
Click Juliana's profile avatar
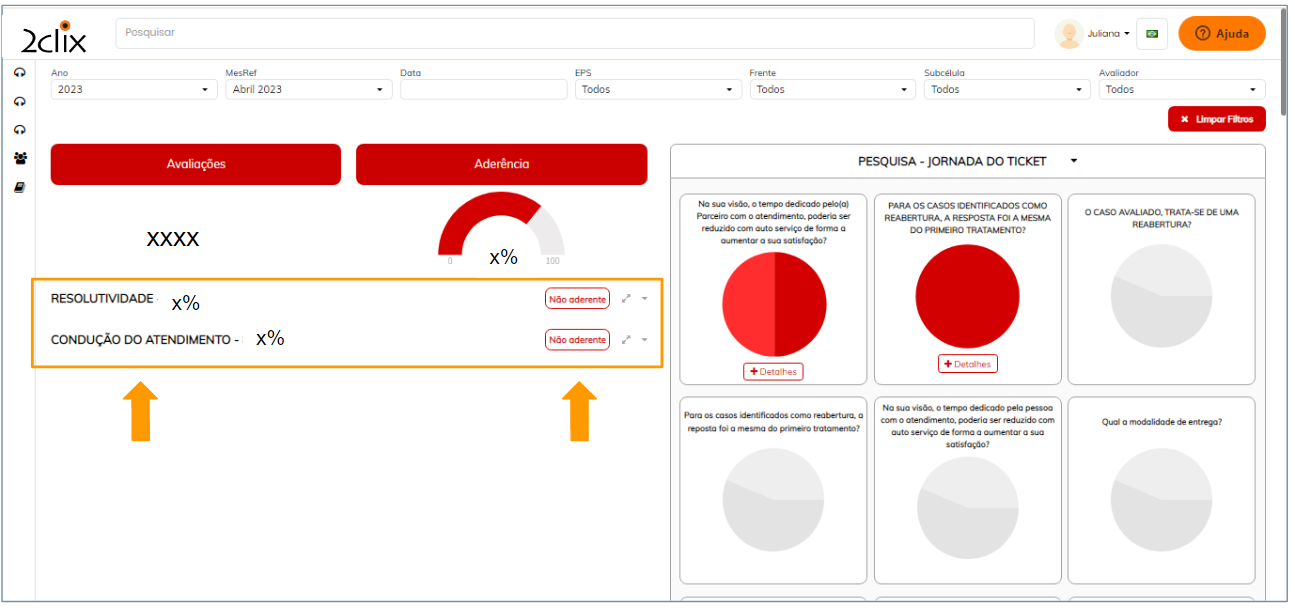click(x=1068, y=34)
